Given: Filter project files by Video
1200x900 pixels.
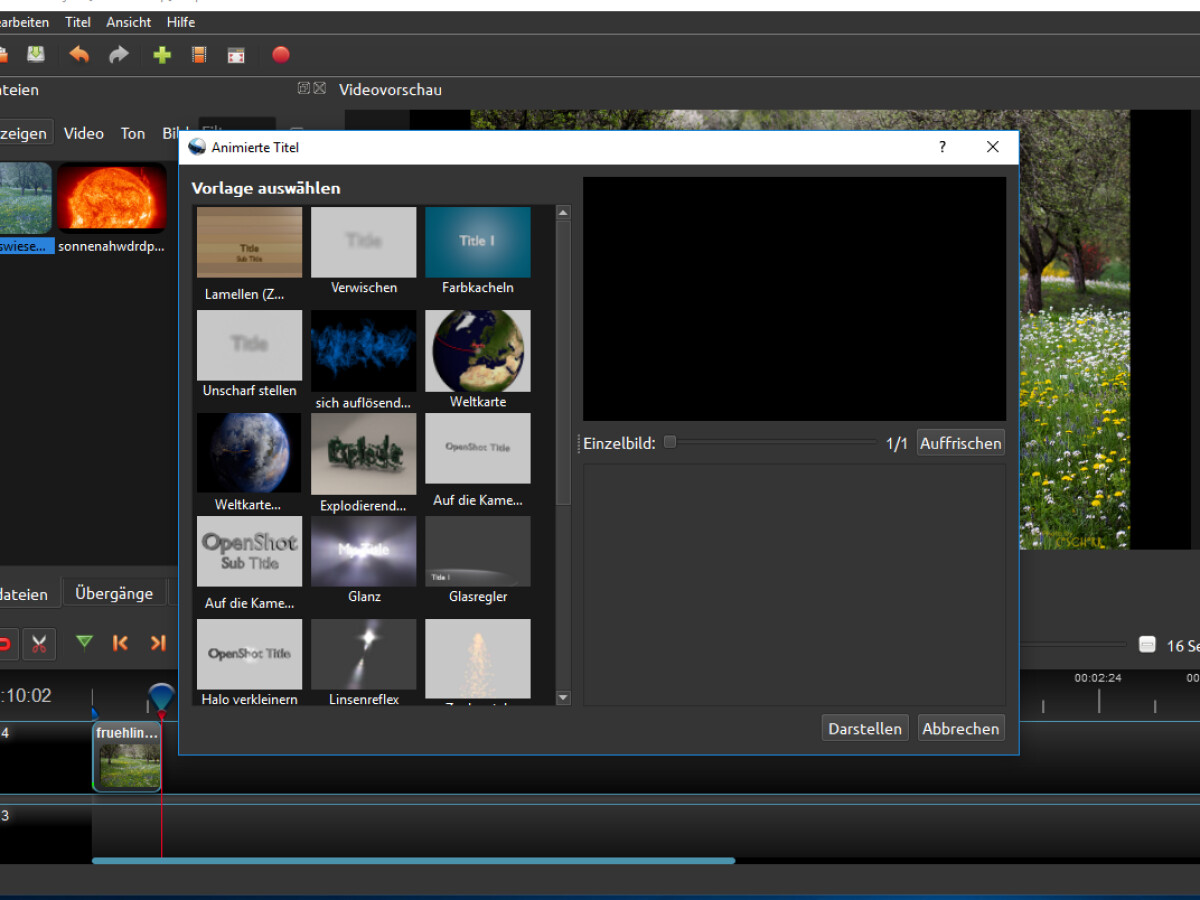Looking at the screenshot, I should tap(84, 133).
